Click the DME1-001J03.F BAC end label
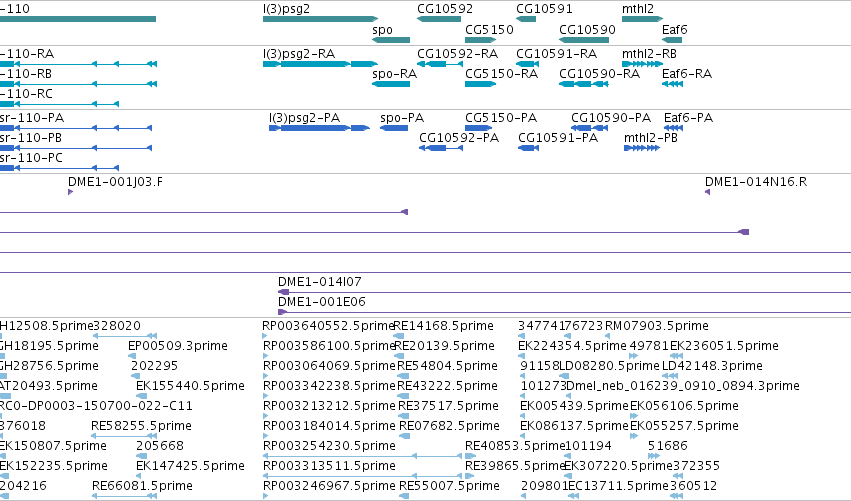The image size is (851, 501). click(x=115, y=182)
